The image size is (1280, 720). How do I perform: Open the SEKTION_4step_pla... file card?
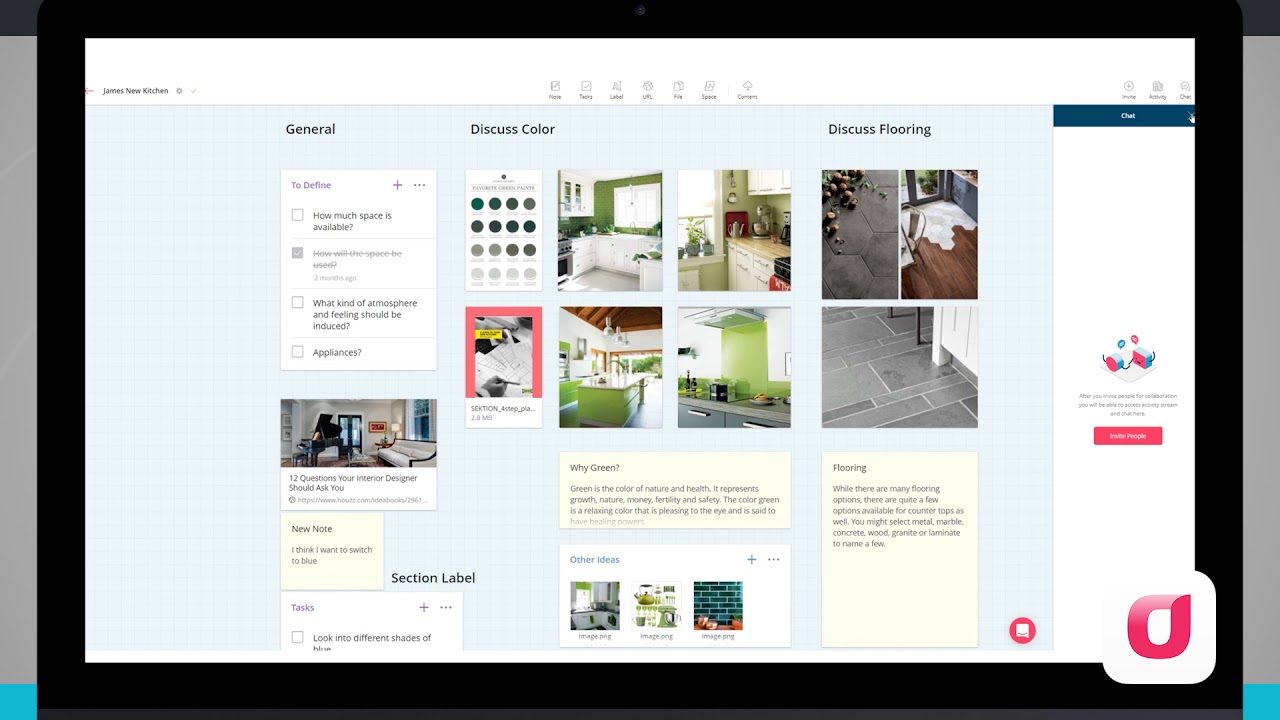504,367
